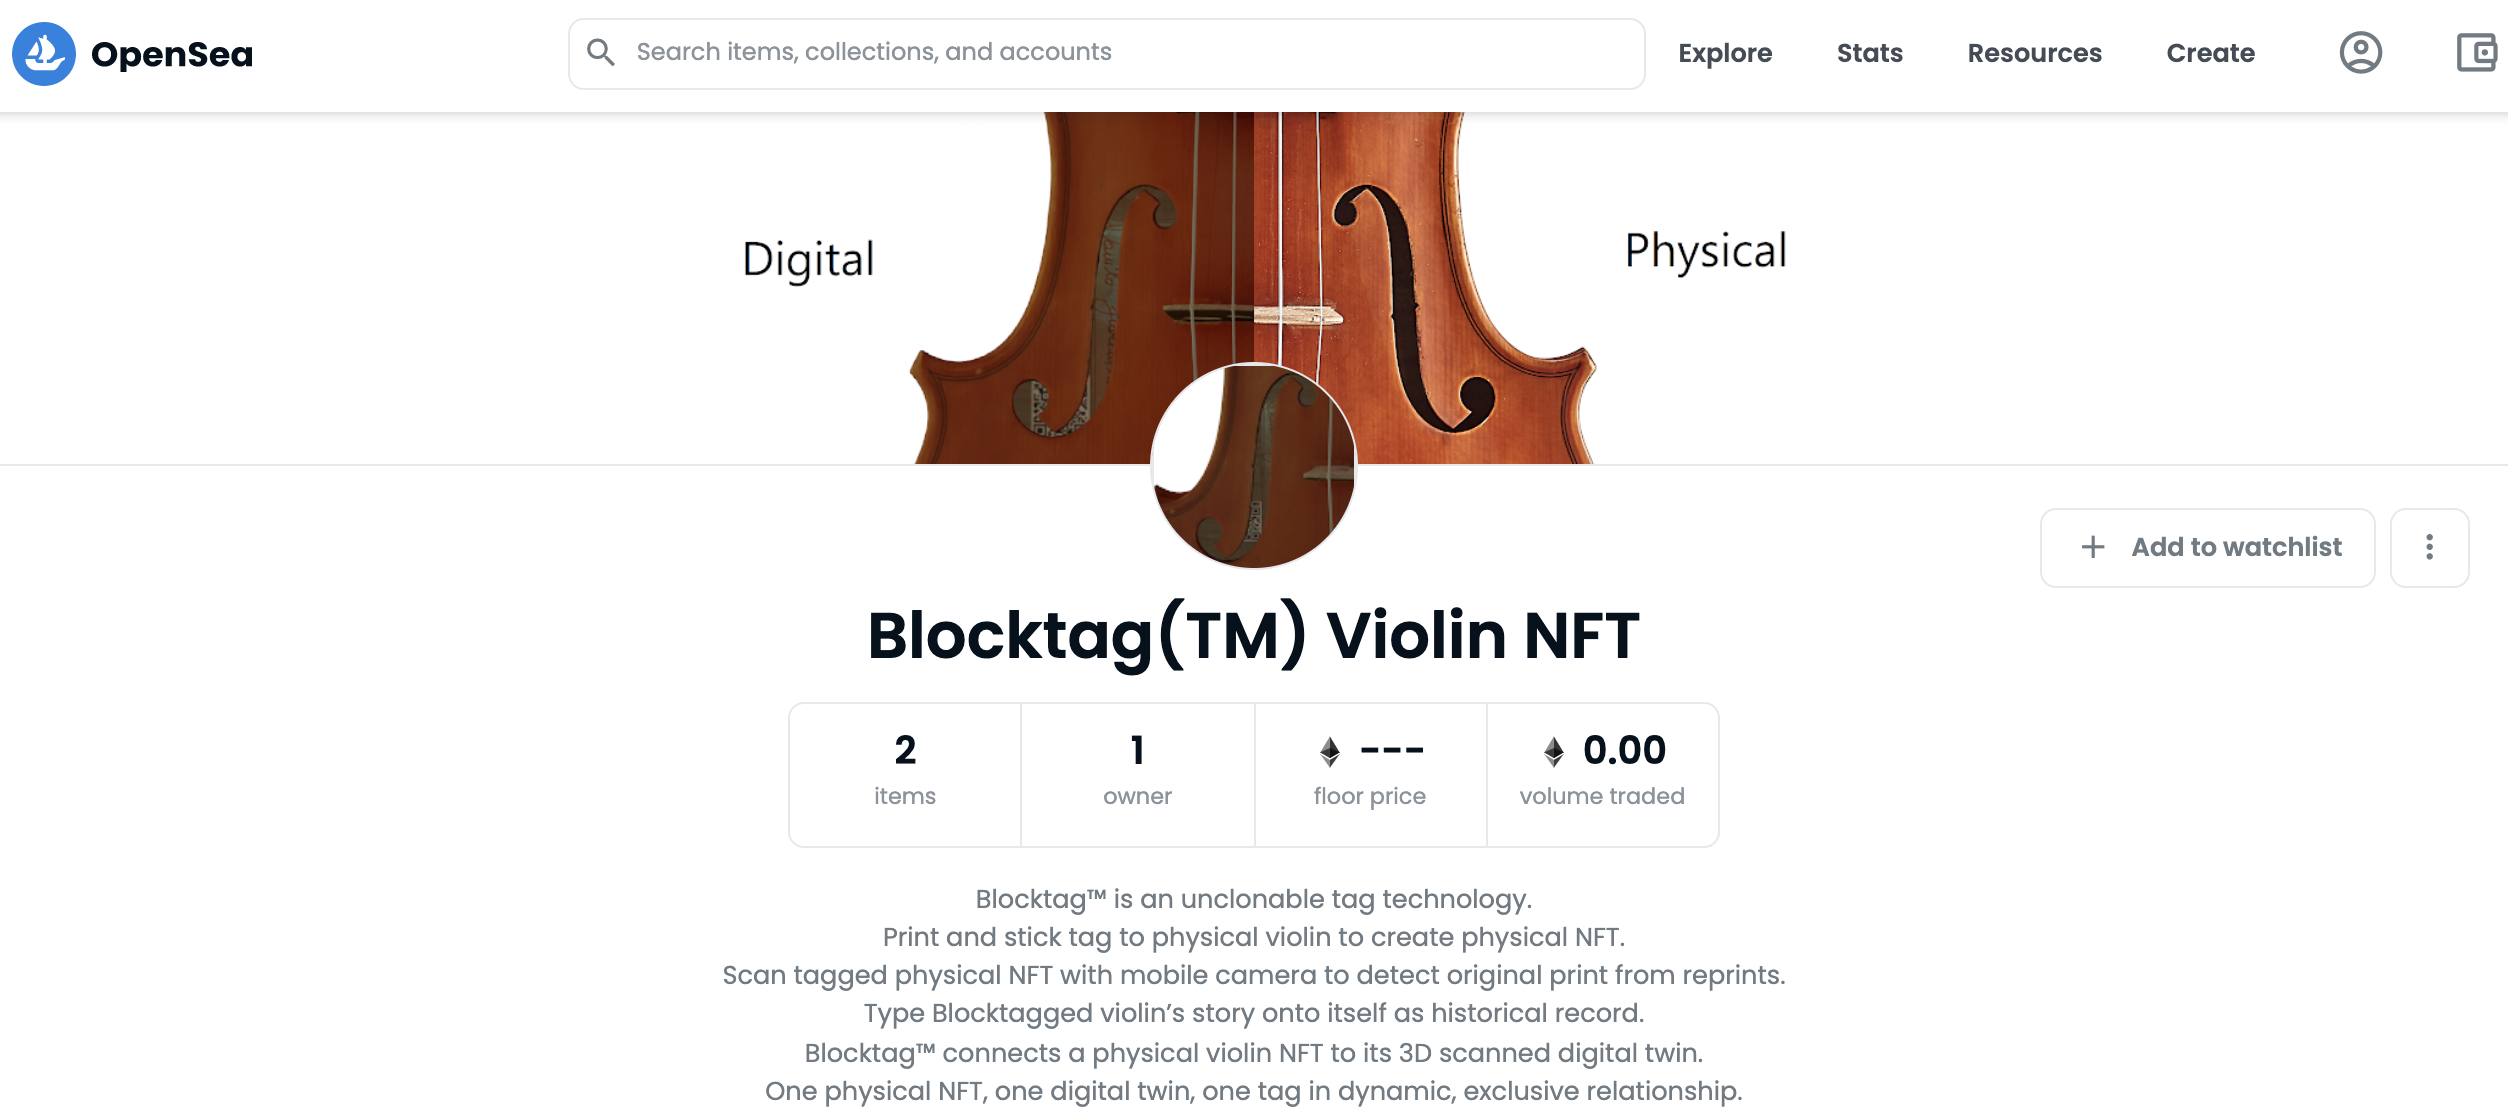Click the 2 items stat box
Image resolution: width=2508 pixels, height=1120 pixels.
click(x=904, y=774)
